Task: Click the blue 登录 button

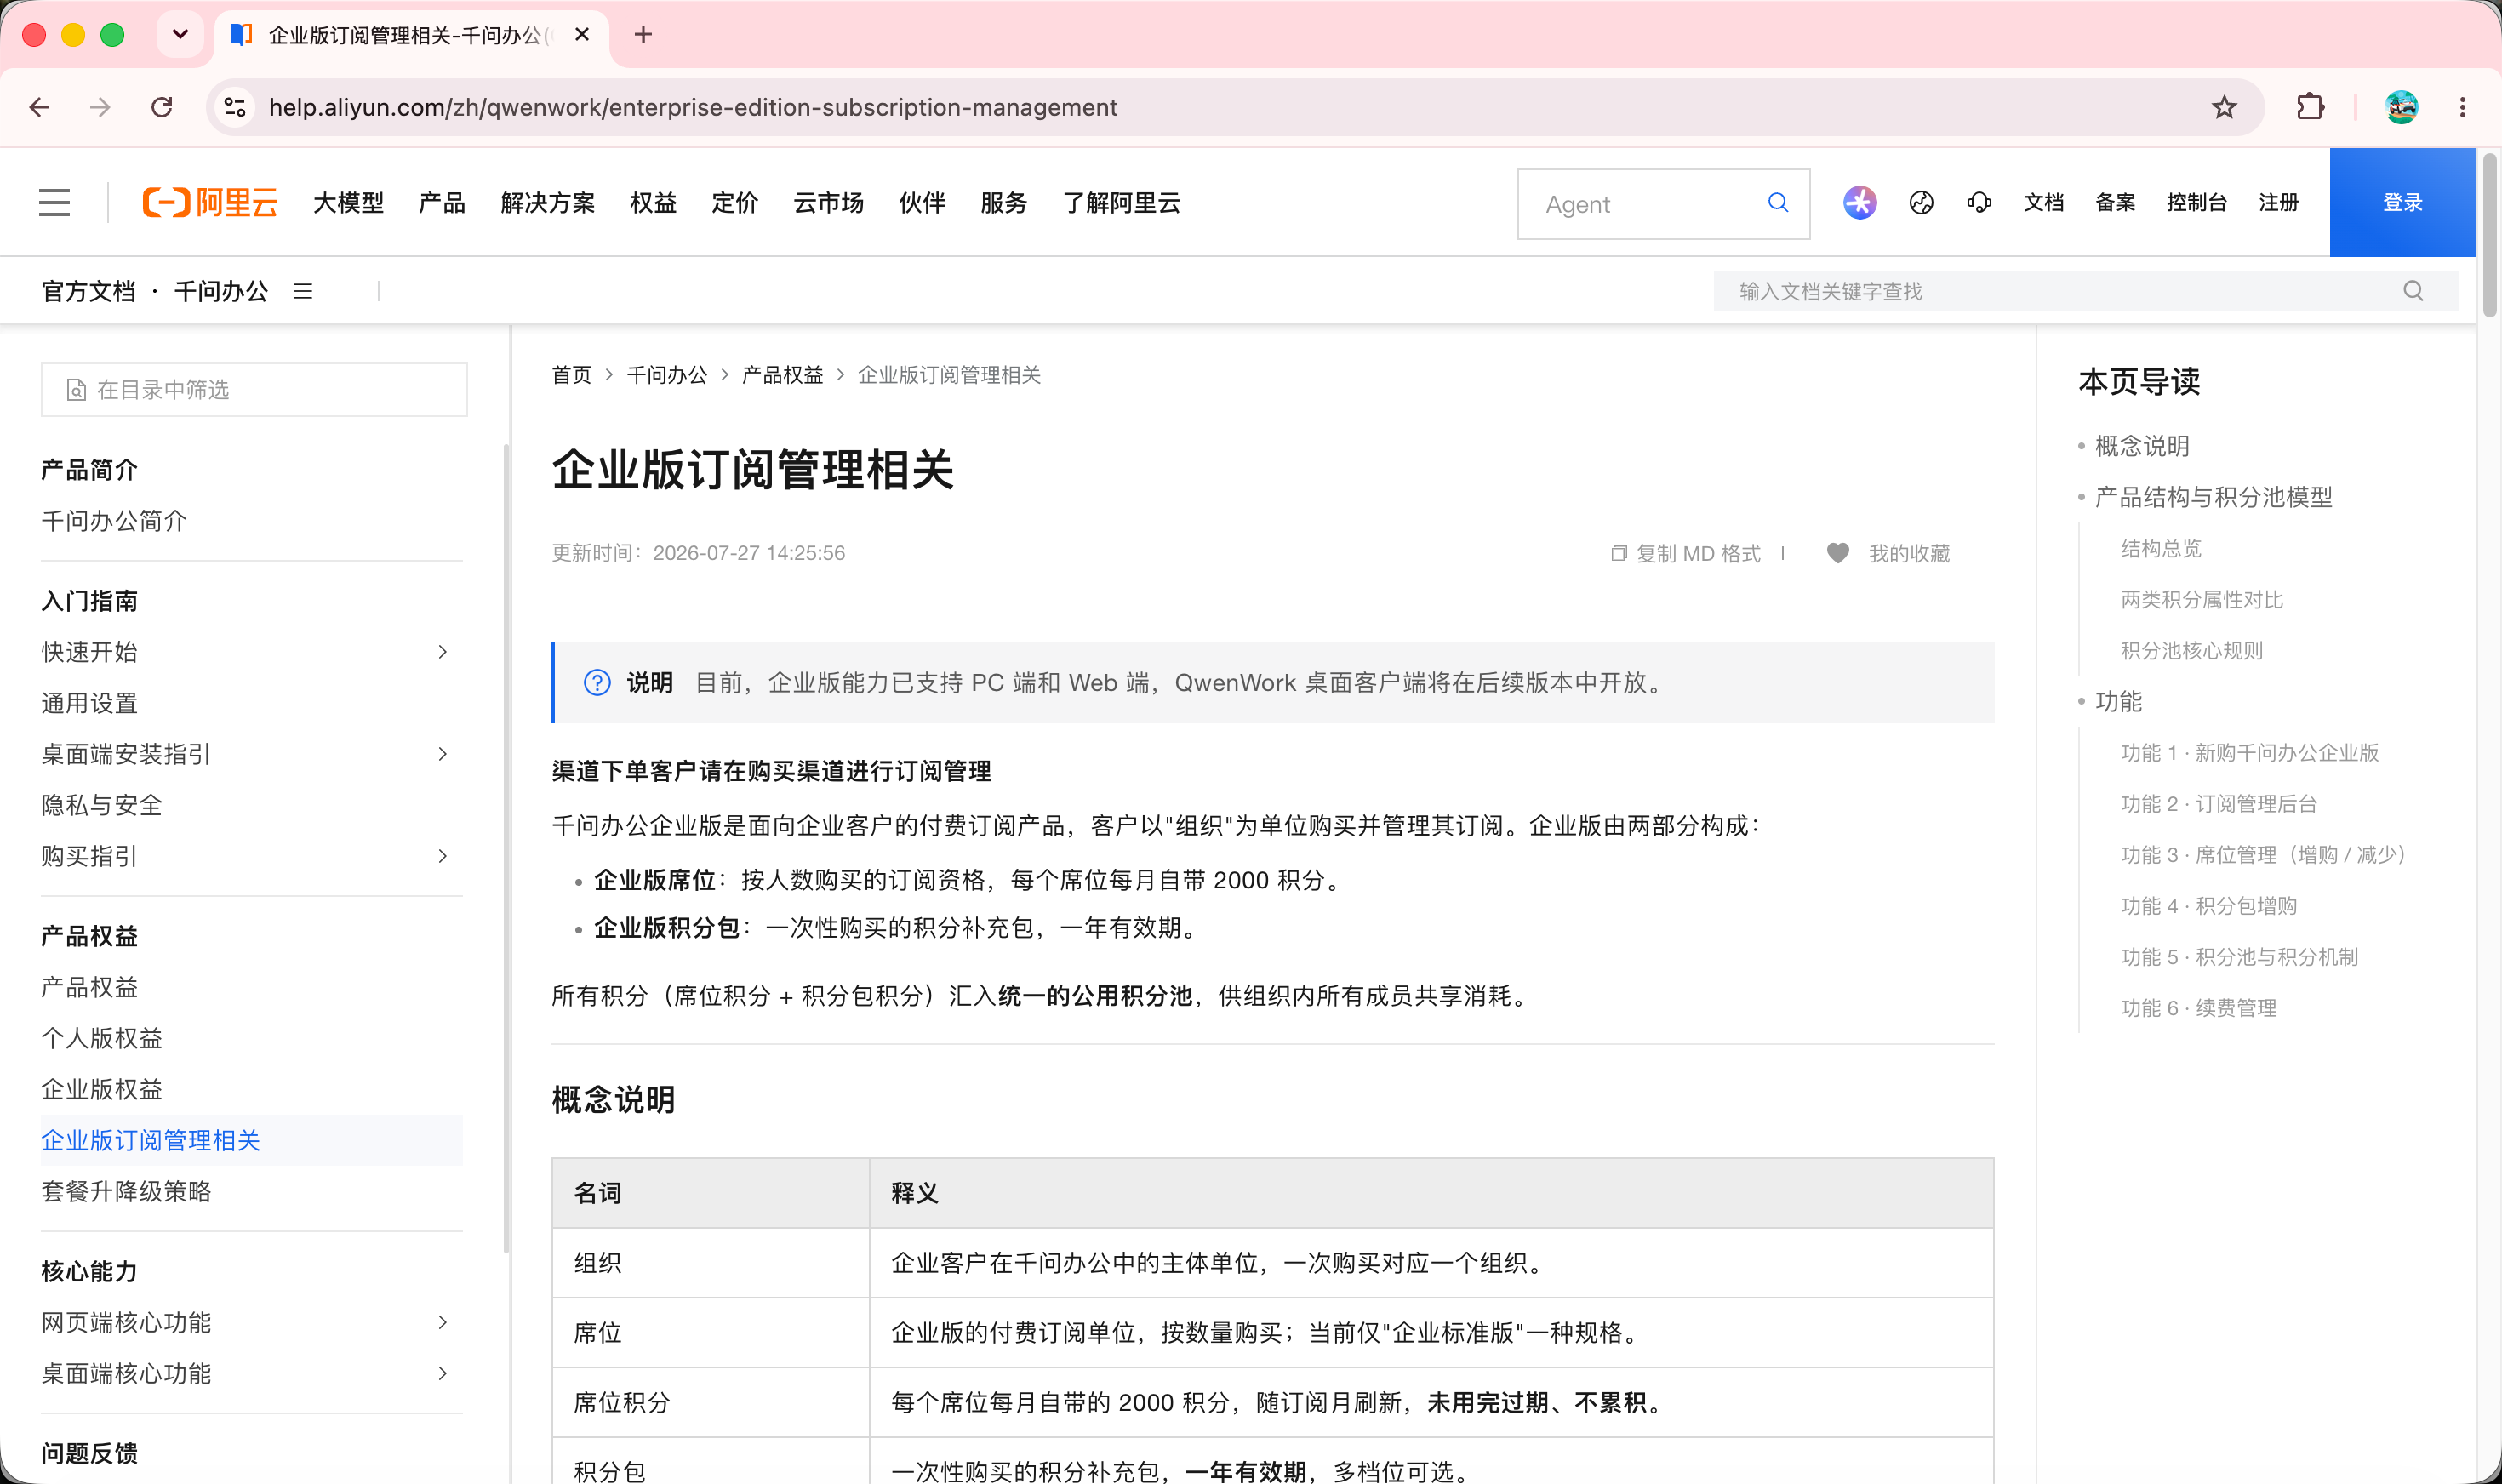Action: [x=2402, y=203]
